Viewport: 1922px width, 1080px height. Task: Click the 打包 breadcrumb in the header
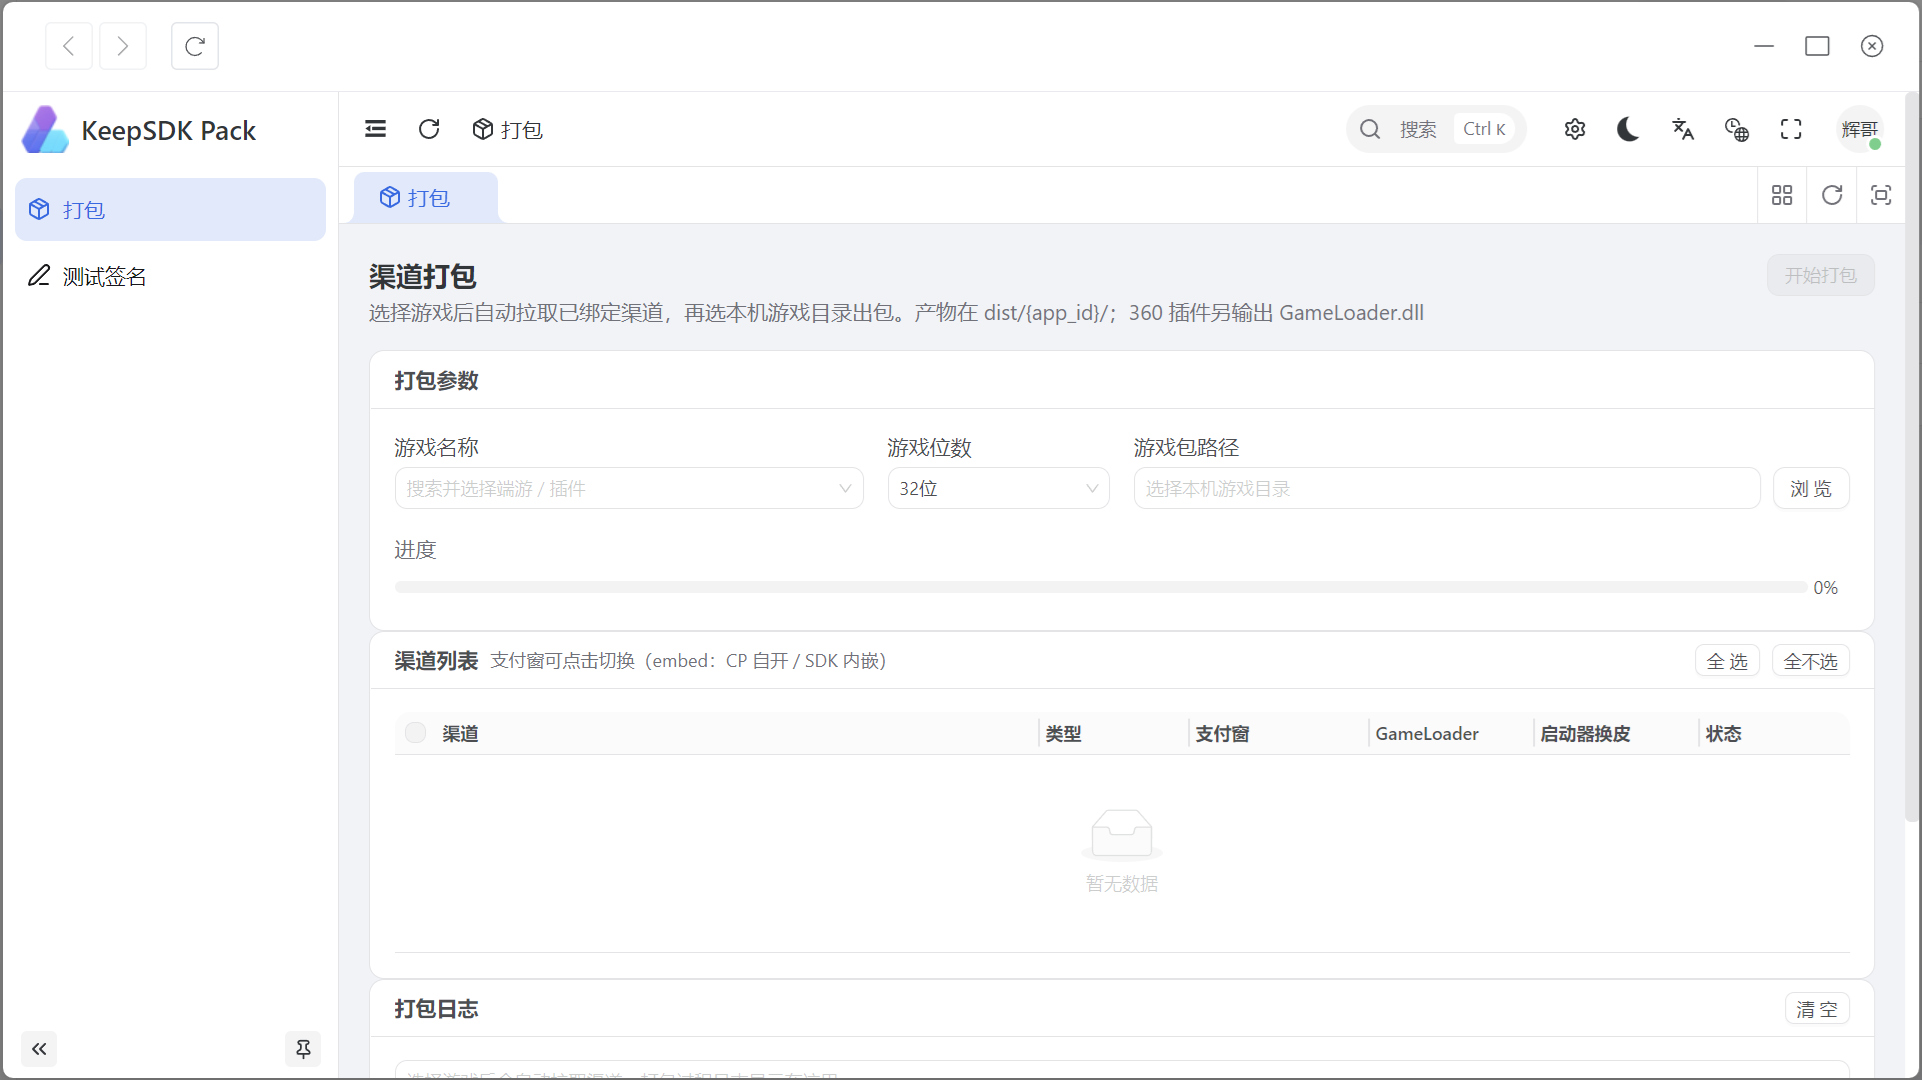coord(508,129)
